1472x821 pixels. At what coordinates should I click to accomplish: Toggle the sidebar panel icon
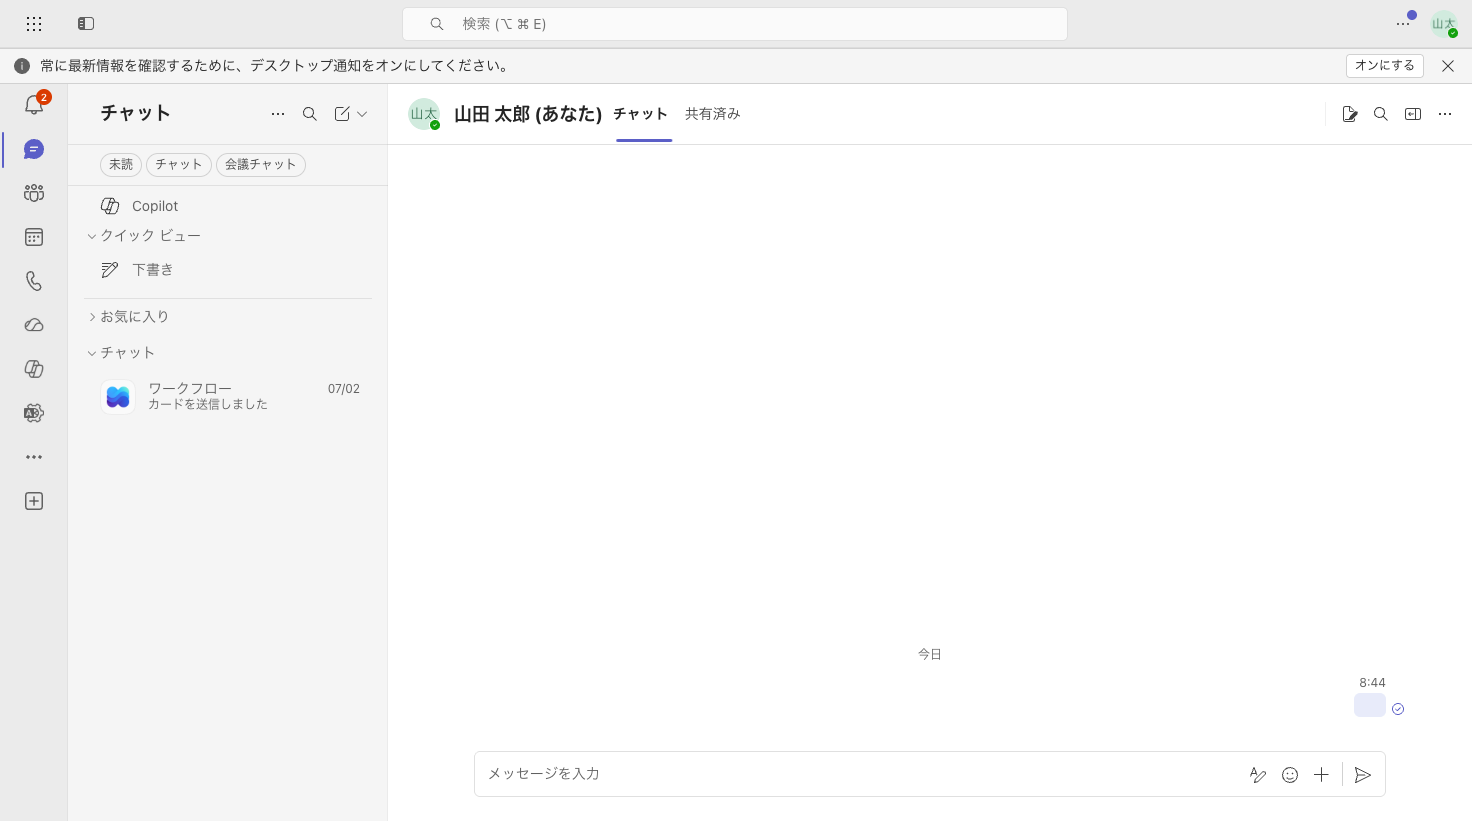point(86,24)
